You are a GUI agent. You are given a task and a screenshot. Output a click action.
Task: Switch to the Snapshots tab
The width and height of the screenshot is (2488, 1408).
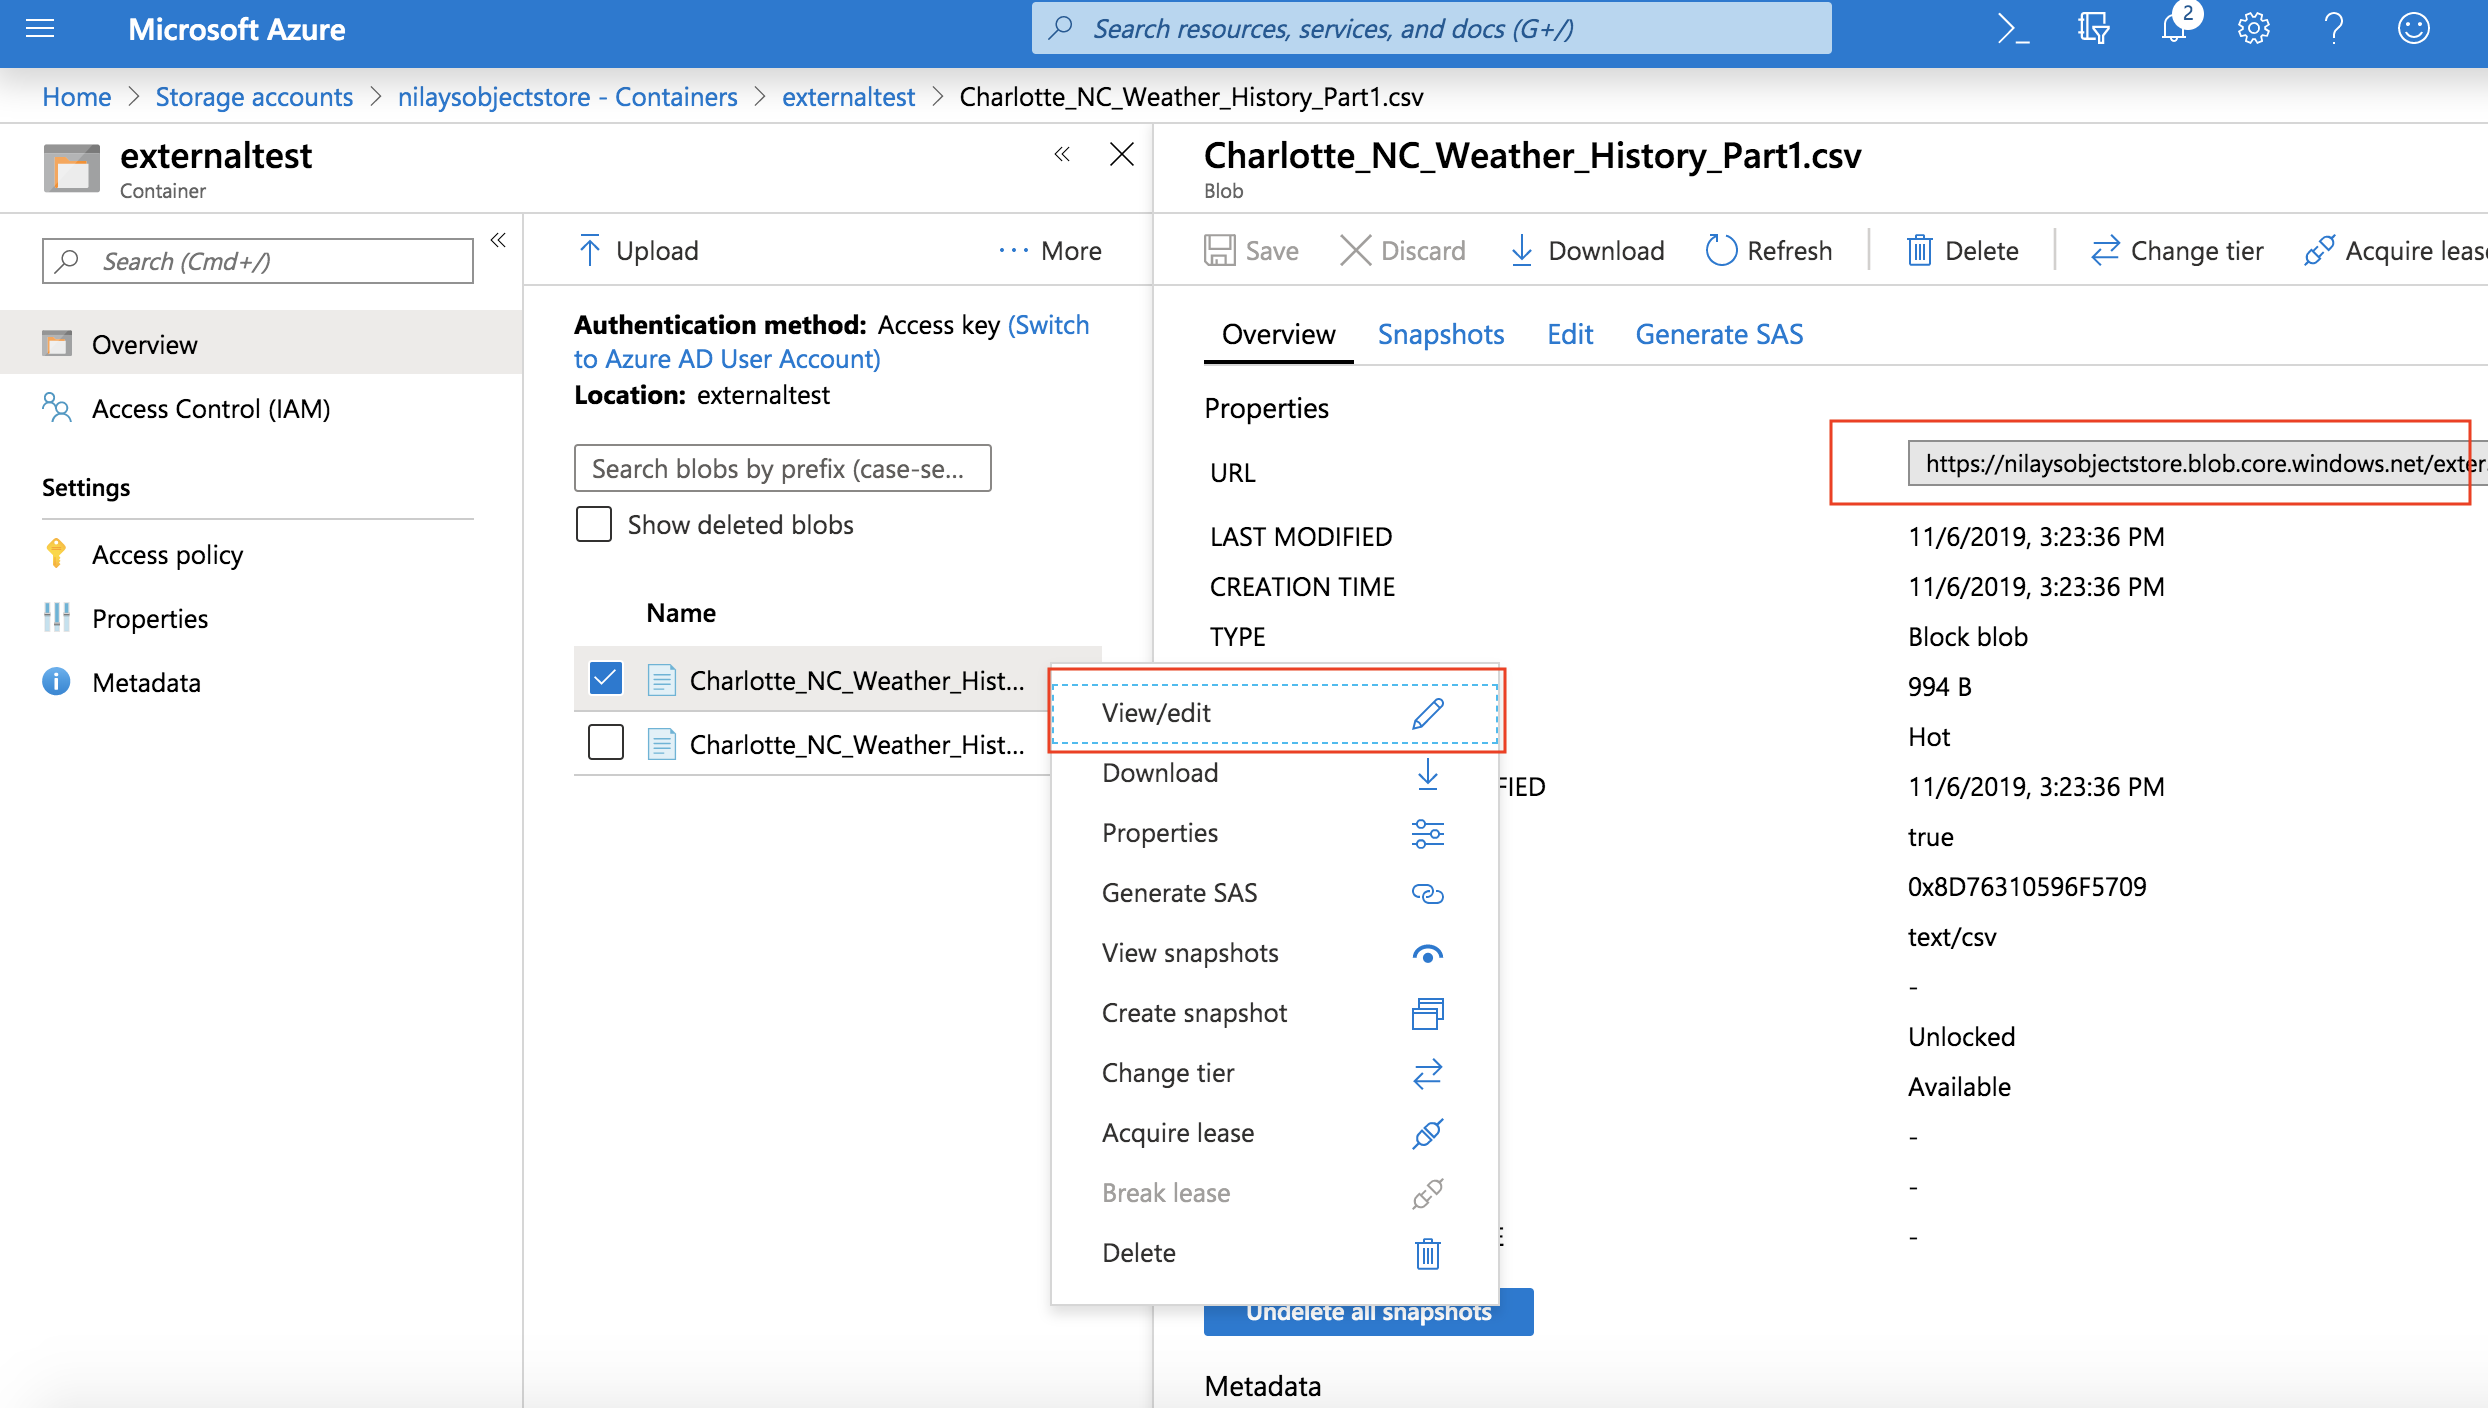1440,334
